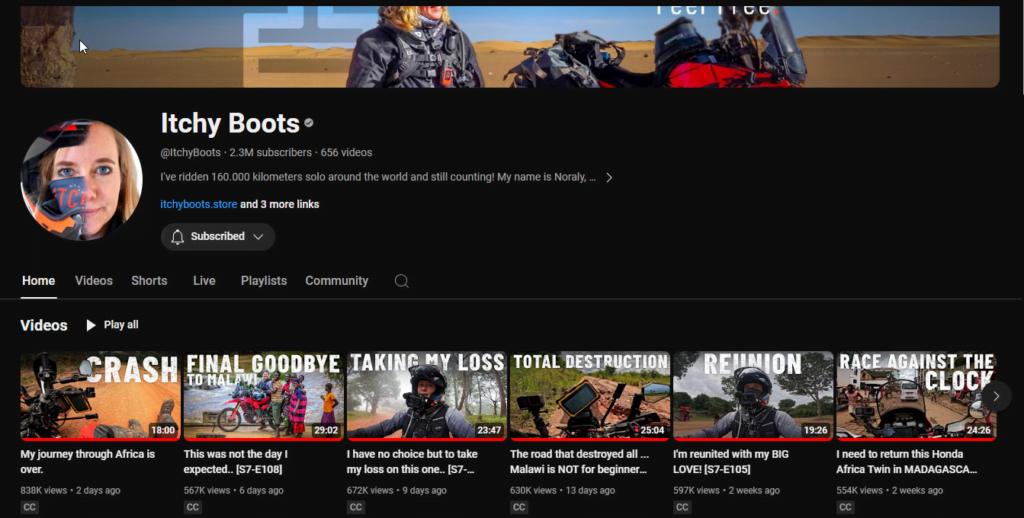Click the 18:00 duration badge
The width and height of the screenshot is (1024, 518).
point(163,430)
